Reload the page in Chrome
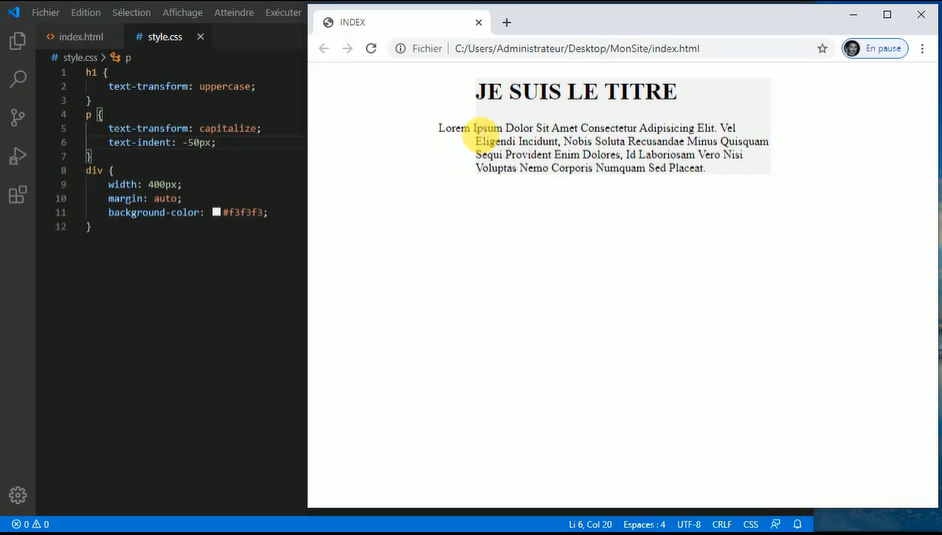Viewport: 942px width, 535px height. (x=371, y=49)
